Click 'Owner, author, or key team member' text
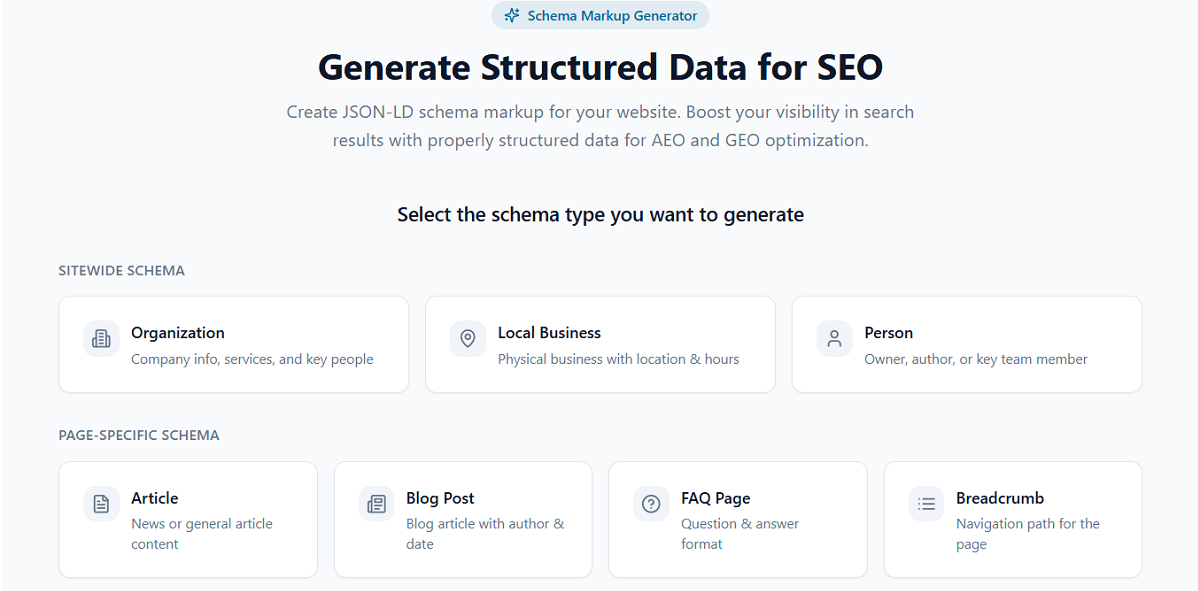The width and height of the screenshot is (1198, 591). (x=975, y=359)
